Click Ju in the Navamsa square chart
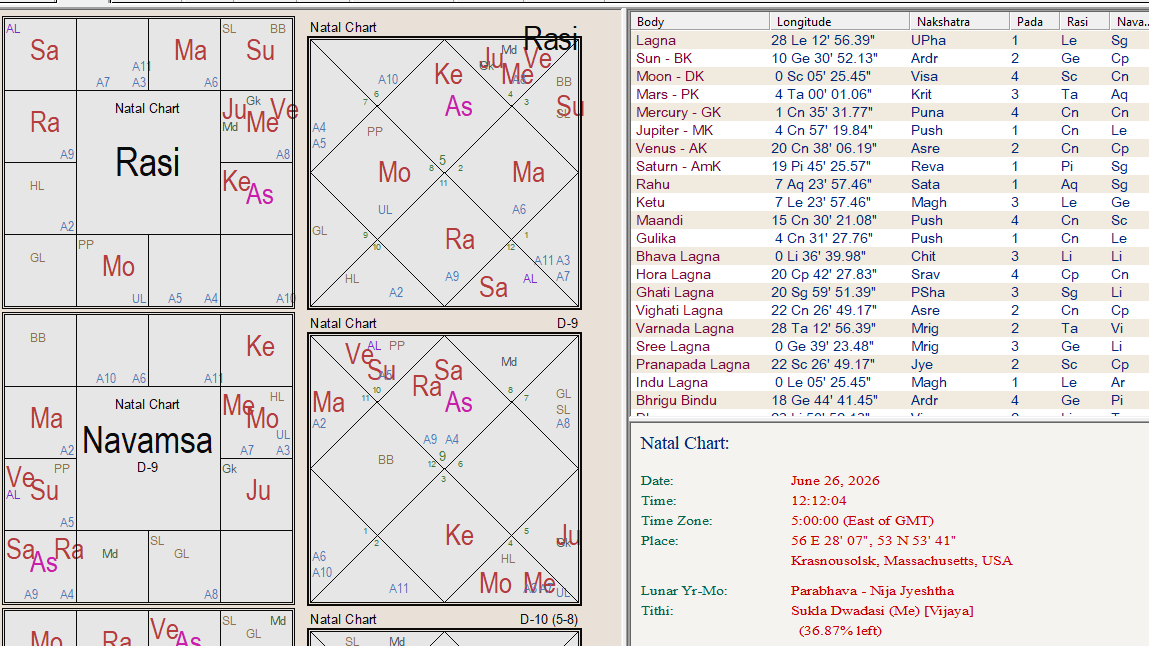The image size is (1149, 646). (x=258, y=490)
